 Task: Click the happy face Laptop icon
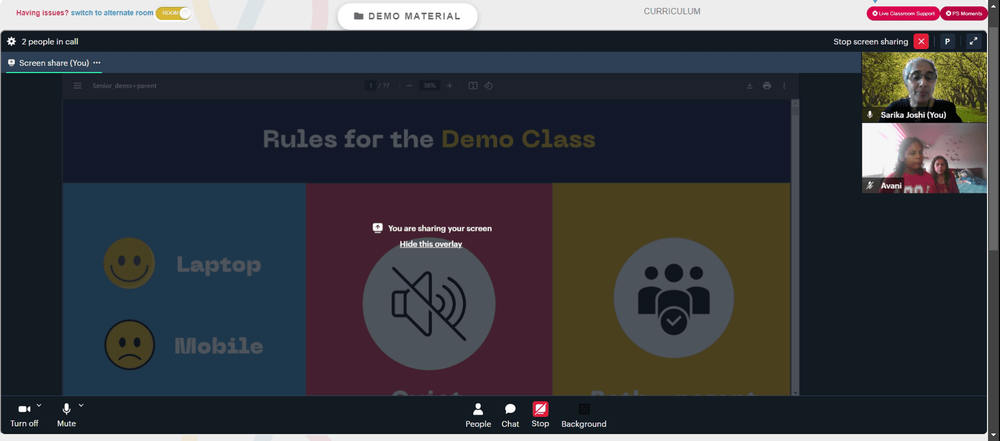129,263
